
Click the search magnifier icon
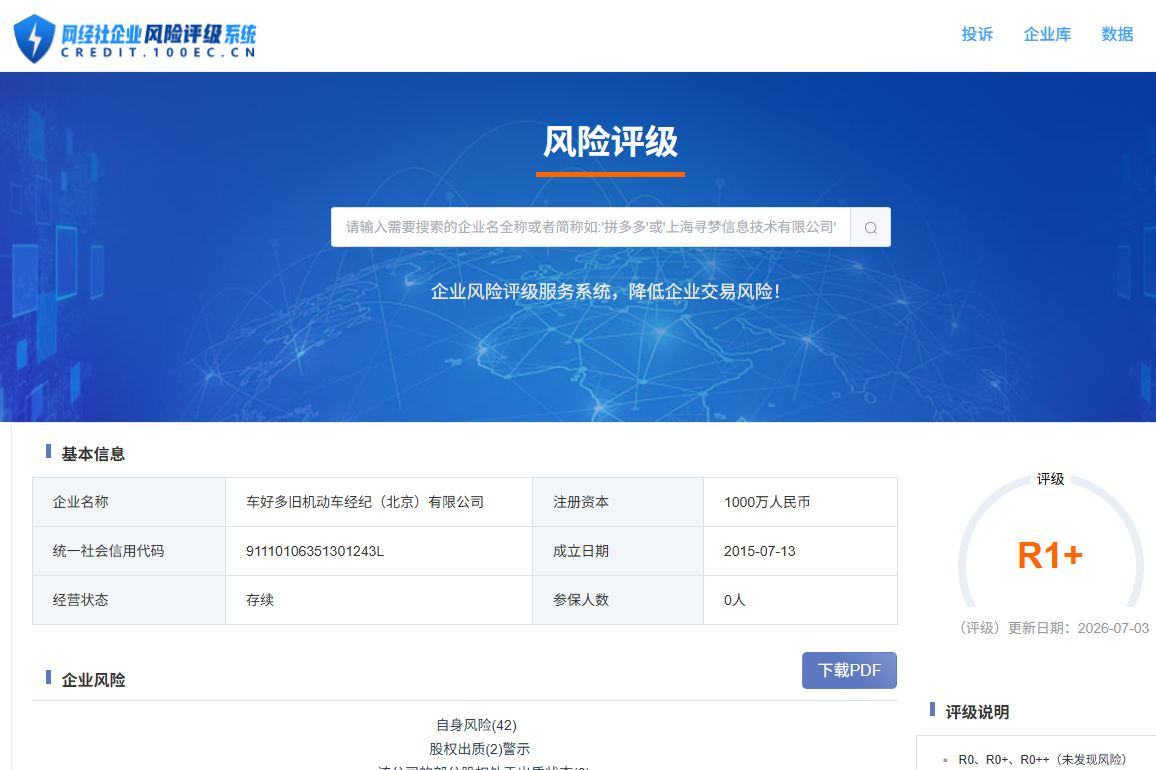[871, 227]
